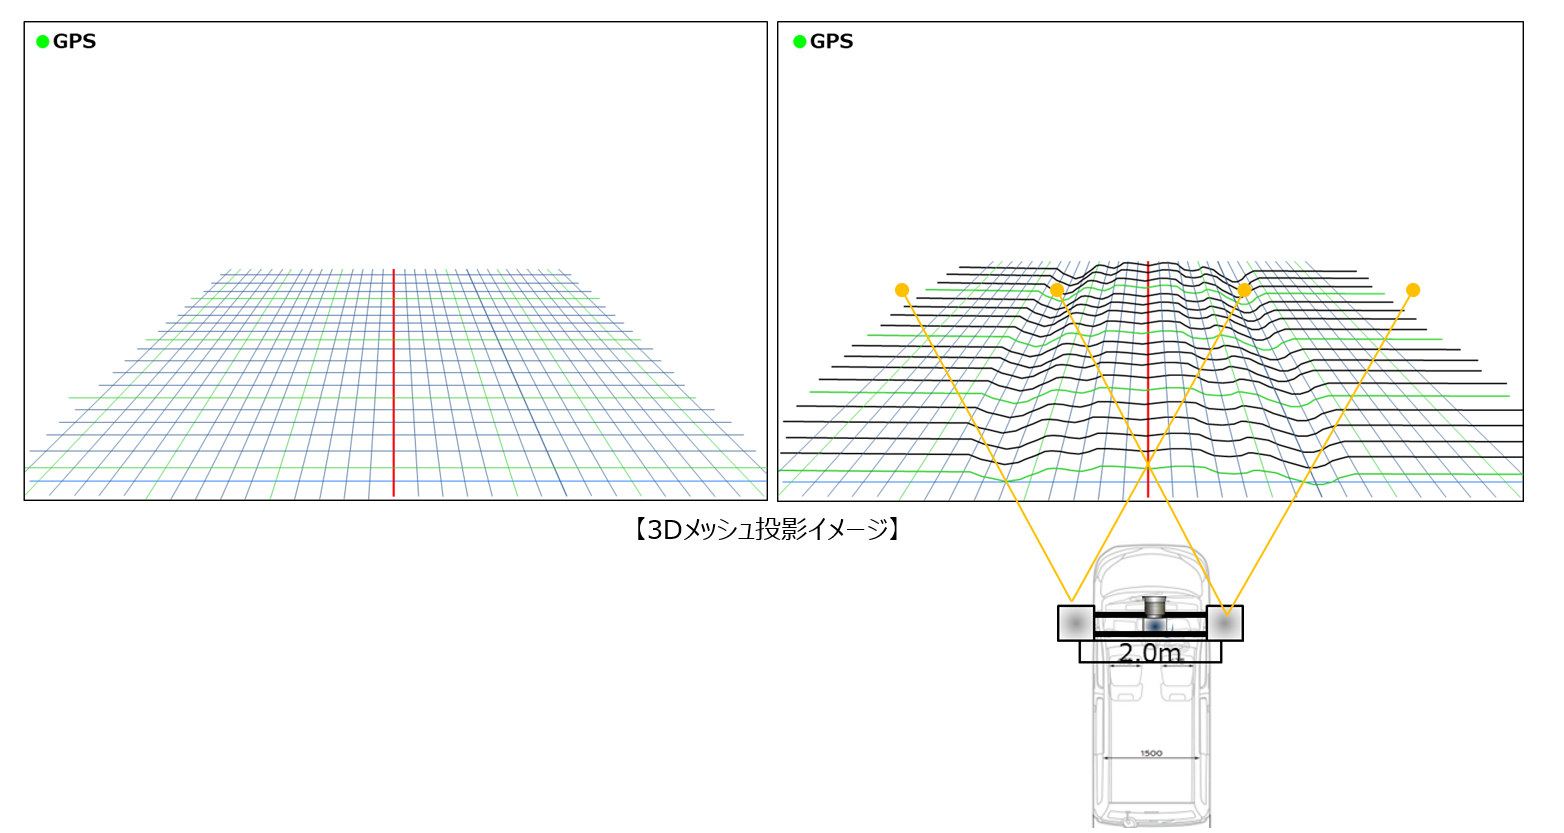The width and height of the screenshot is (1564, 833).
Task: Click the green GPS status dot in right panel
Action: tap(799, 42)
